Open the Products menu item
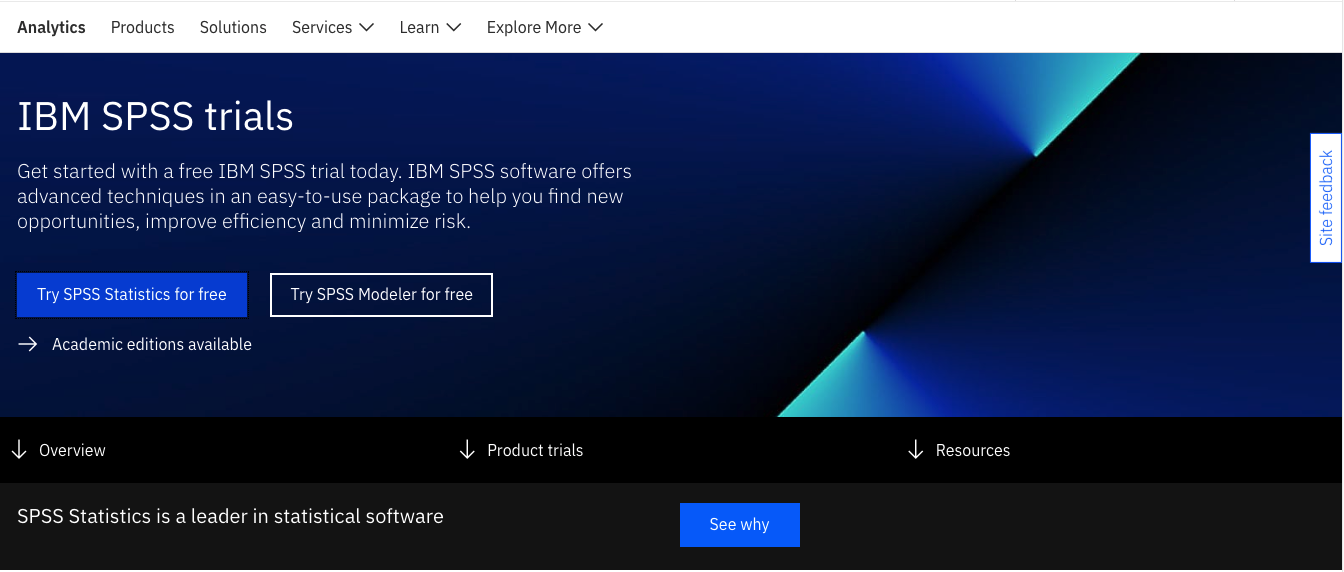This screenshot has width=1344, height=572. tap(142, 28)
